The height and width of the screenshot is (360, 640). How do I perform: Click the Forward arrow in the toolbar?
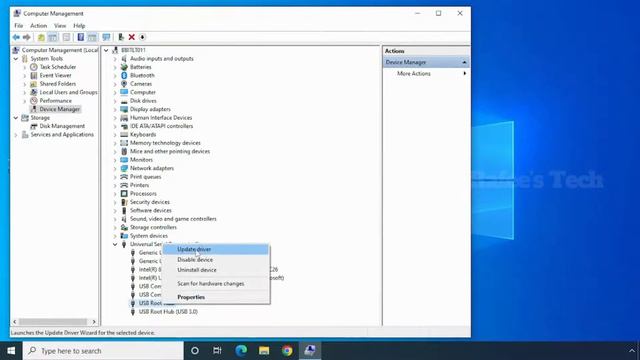click(27, 38)
